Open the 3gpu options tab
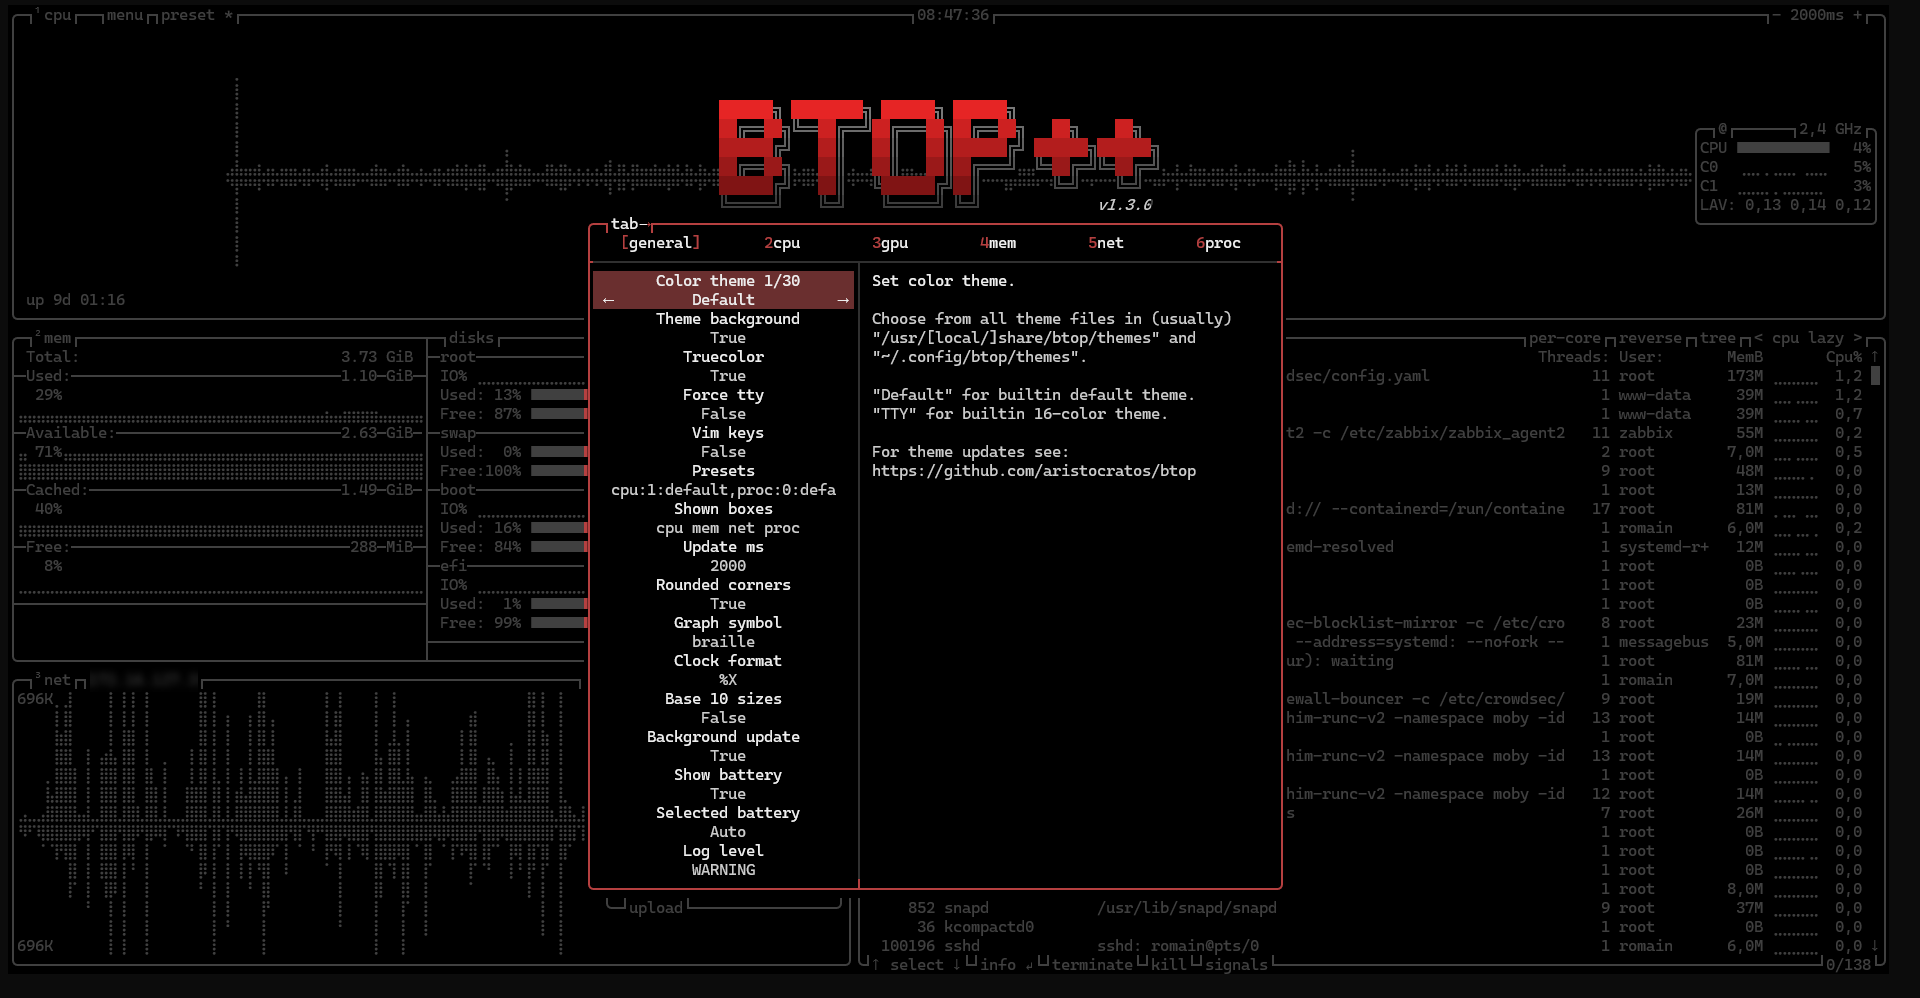 click(x=890, y=243)
